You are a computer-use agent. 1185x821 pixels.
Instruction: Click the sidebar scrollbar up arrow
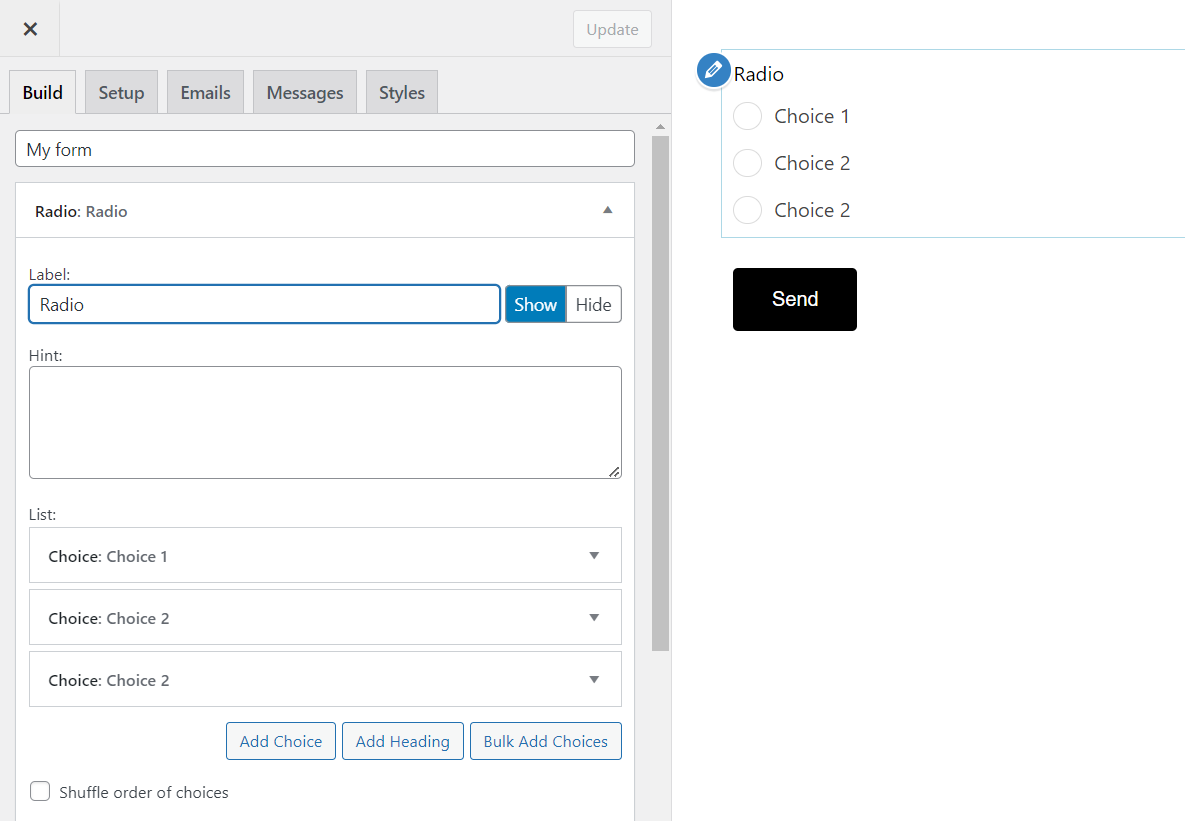tap(660, 127)
